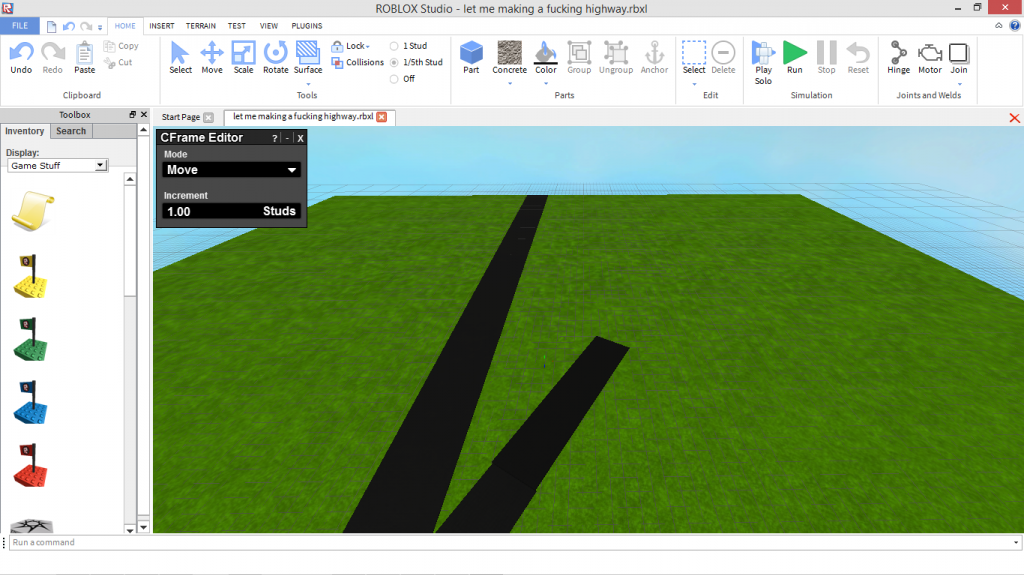
Task: Click the Edit Select dashed box
Action: coord(694,58)
